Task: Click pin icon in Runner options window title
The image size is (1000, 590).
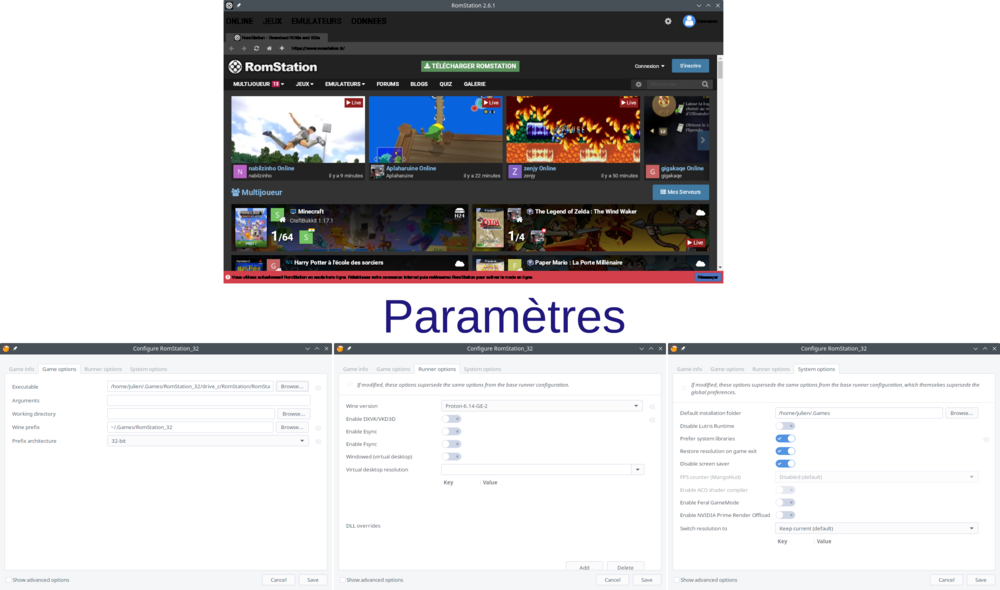Action: pos(349,349)
